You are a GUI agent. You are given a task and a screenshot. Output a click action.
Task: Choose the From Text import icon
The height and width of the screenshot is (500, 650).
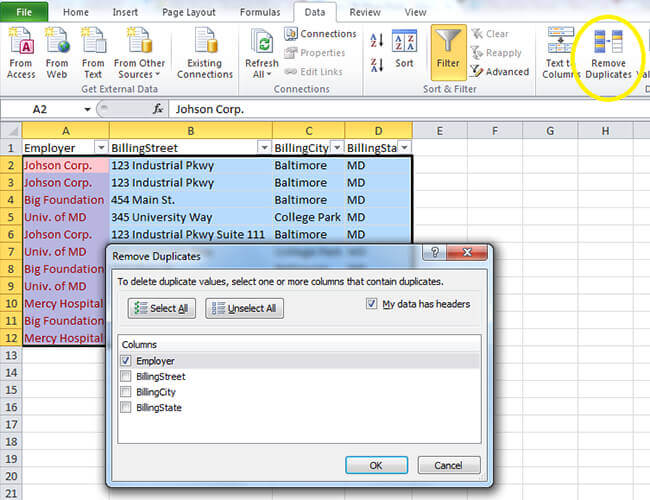93,52
